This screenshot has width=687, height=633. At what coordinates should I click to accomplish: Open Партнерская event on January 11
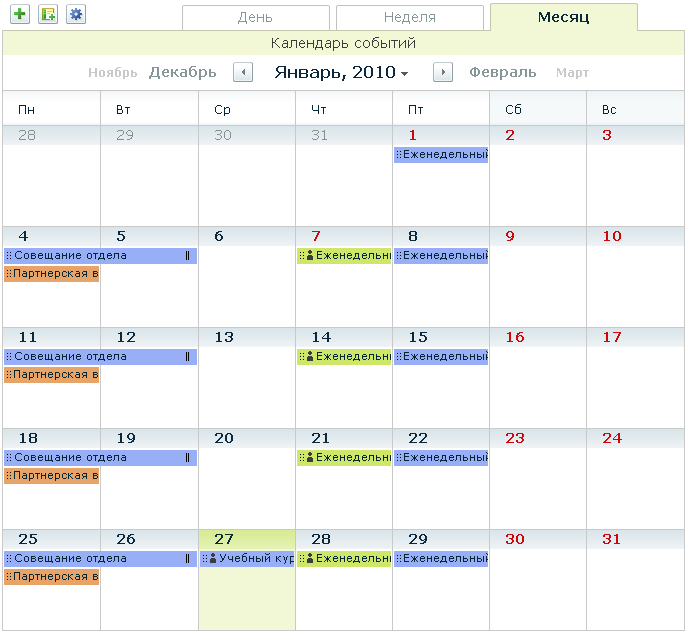[52, 375]
